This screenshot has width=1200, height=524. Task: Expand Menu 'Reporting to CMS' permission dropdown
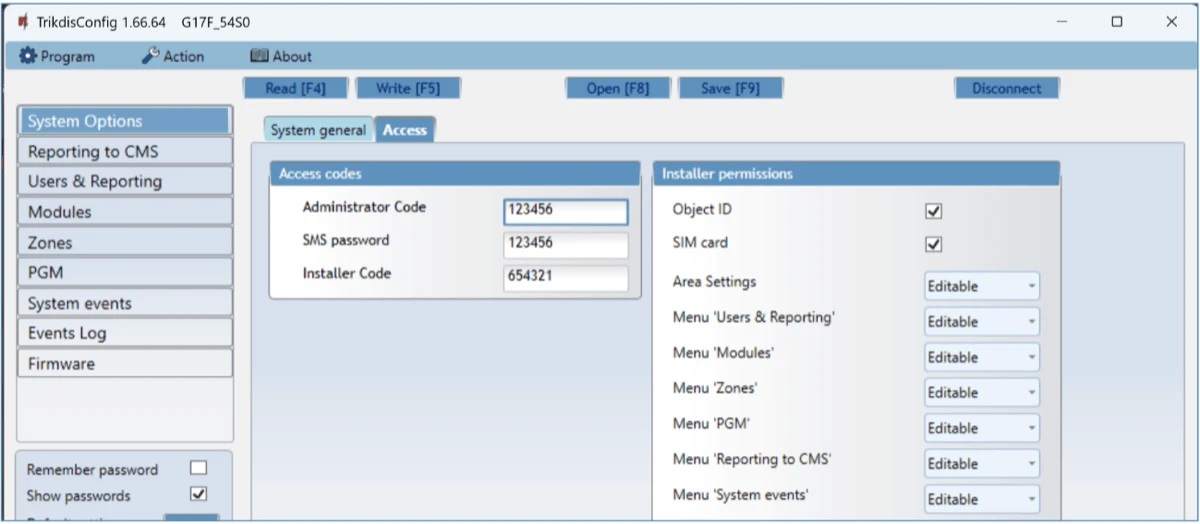tap(981, 464)
